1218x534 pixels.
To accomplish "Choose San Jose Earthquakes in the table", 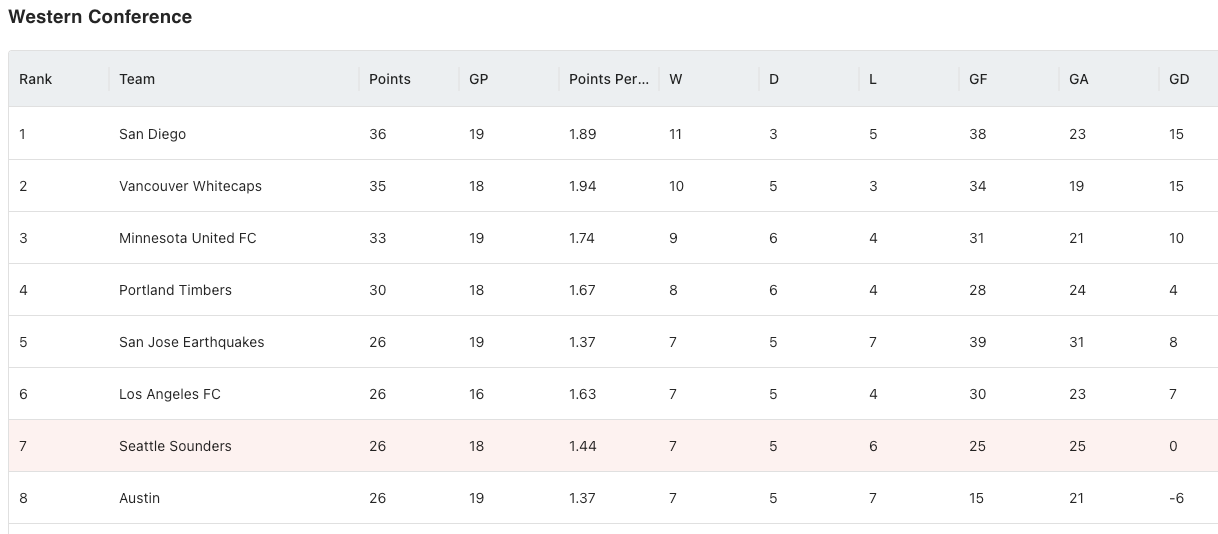I will tap(613, 342).
